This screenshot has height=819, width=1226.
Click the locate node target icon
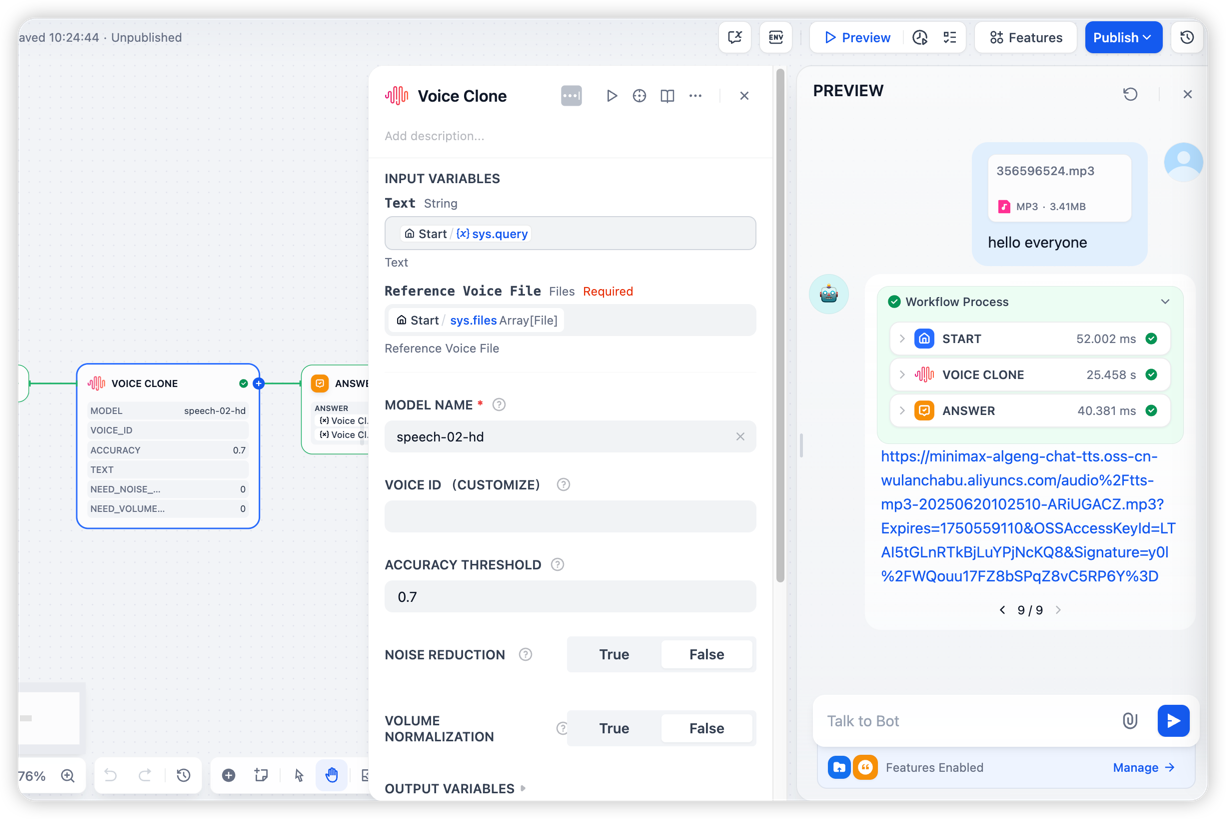[x=640, y=96]
